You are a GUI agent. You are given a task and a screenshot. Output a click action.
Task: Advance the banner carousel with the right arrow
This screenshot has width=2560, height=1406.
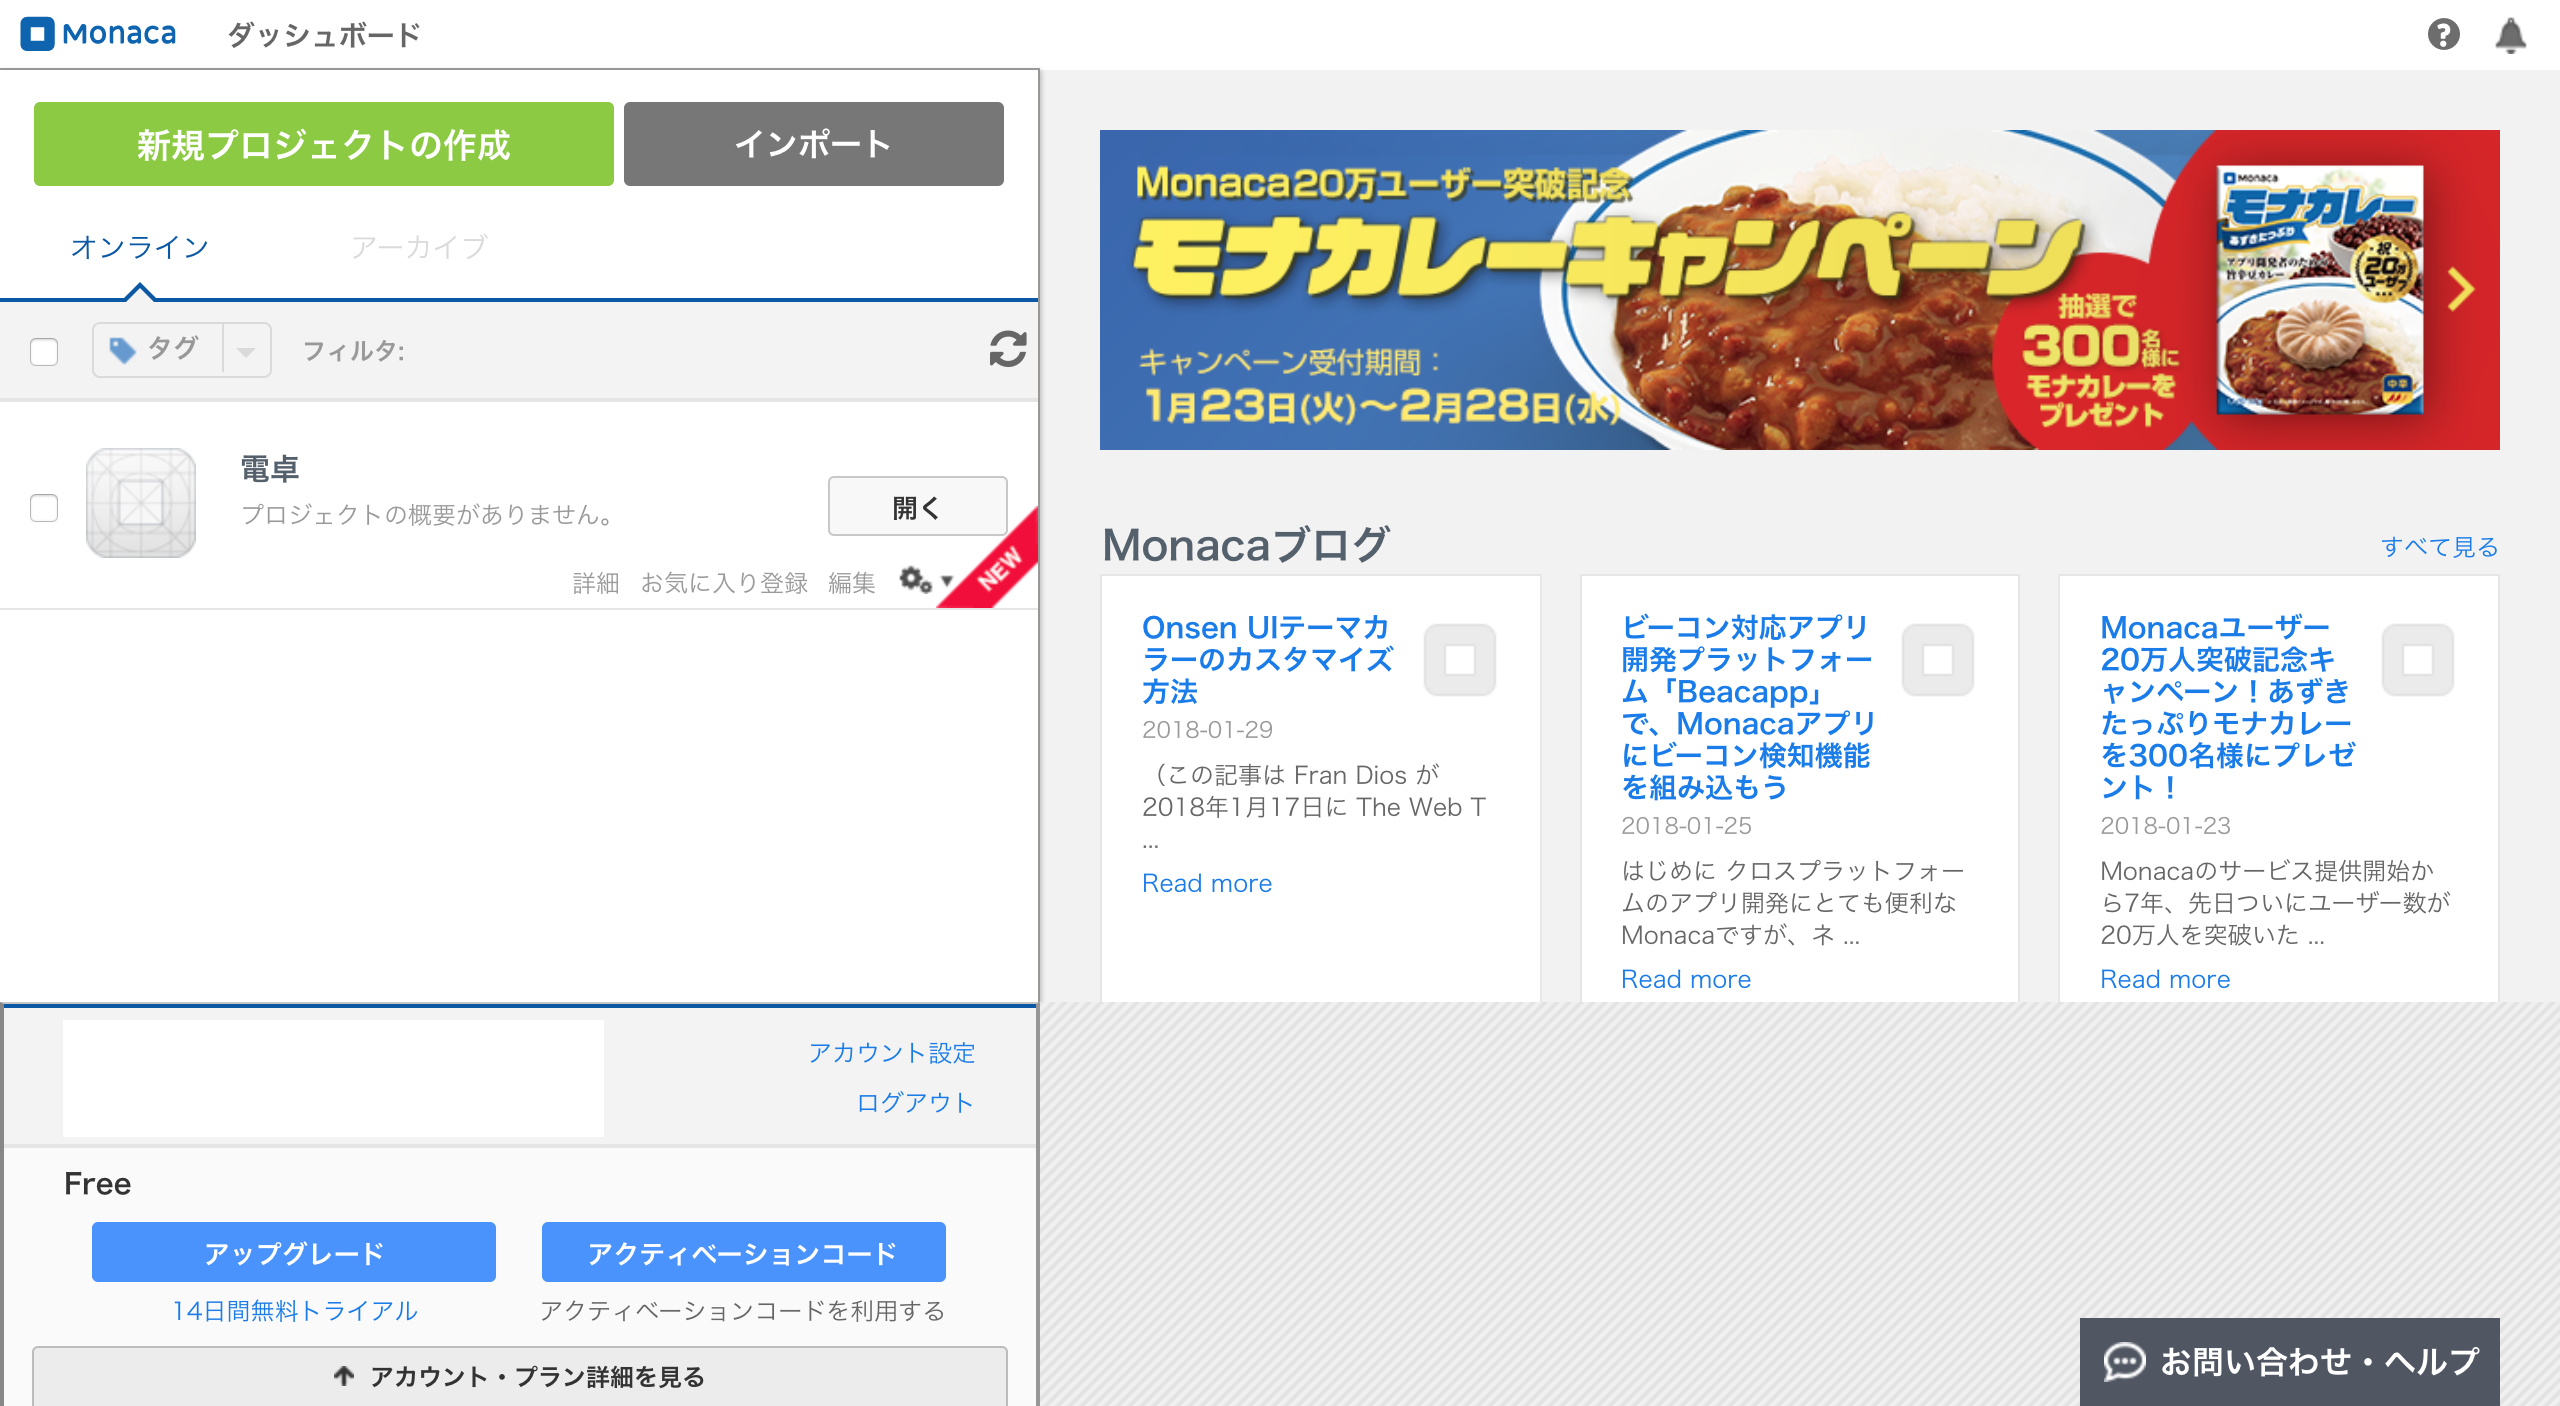[x=2459, y=291]
